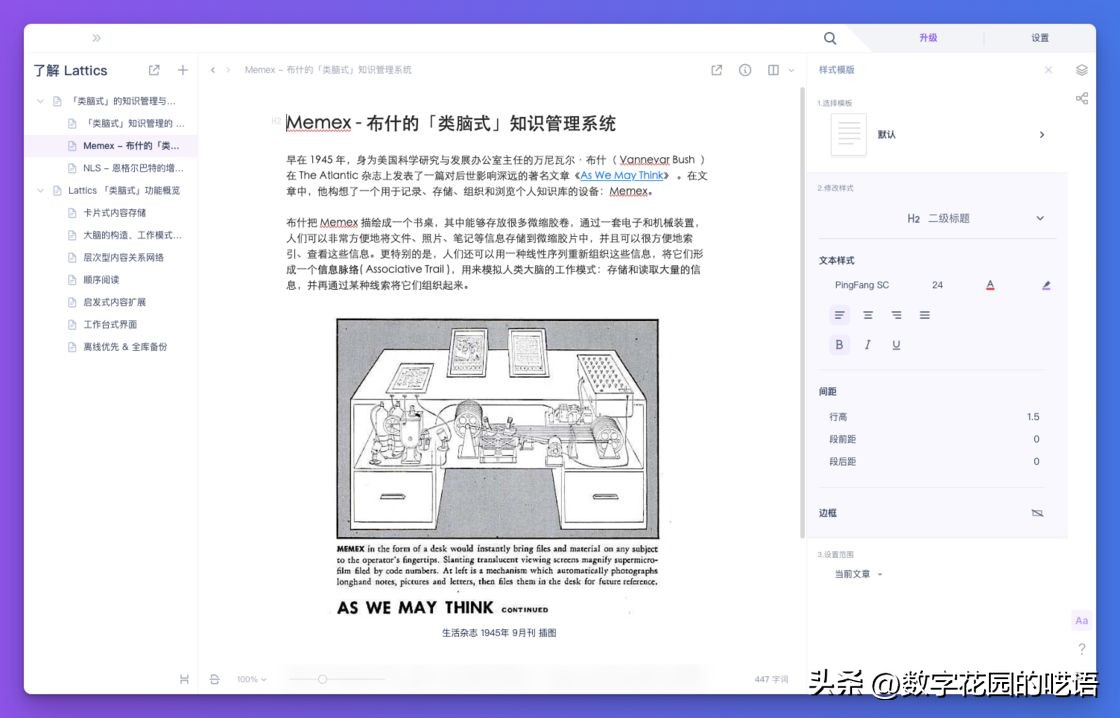
Task: Toggle italic I style
Action: (868, 345)
